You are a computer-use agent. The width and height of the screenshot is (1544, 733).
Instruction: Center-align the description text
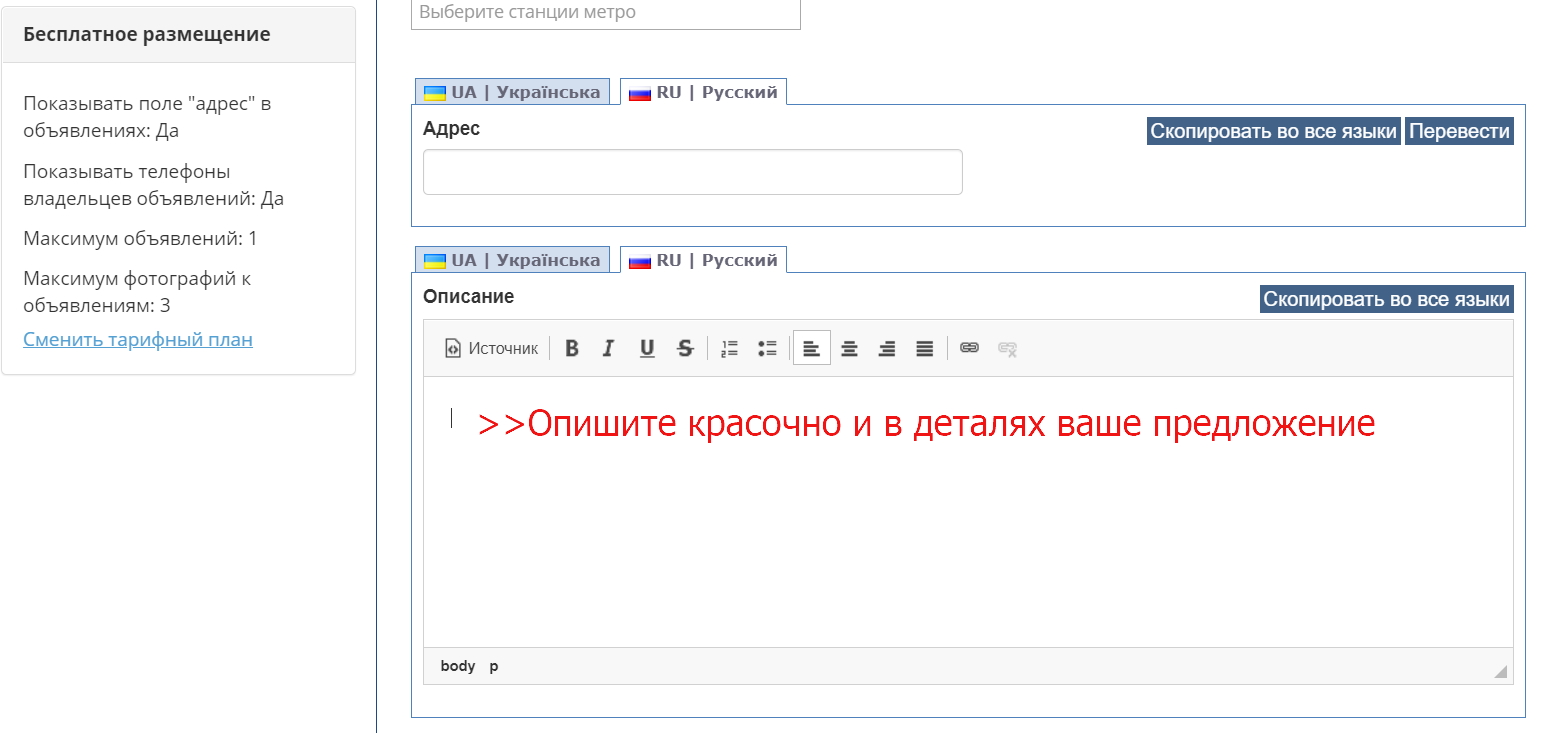tap(849, 348)
